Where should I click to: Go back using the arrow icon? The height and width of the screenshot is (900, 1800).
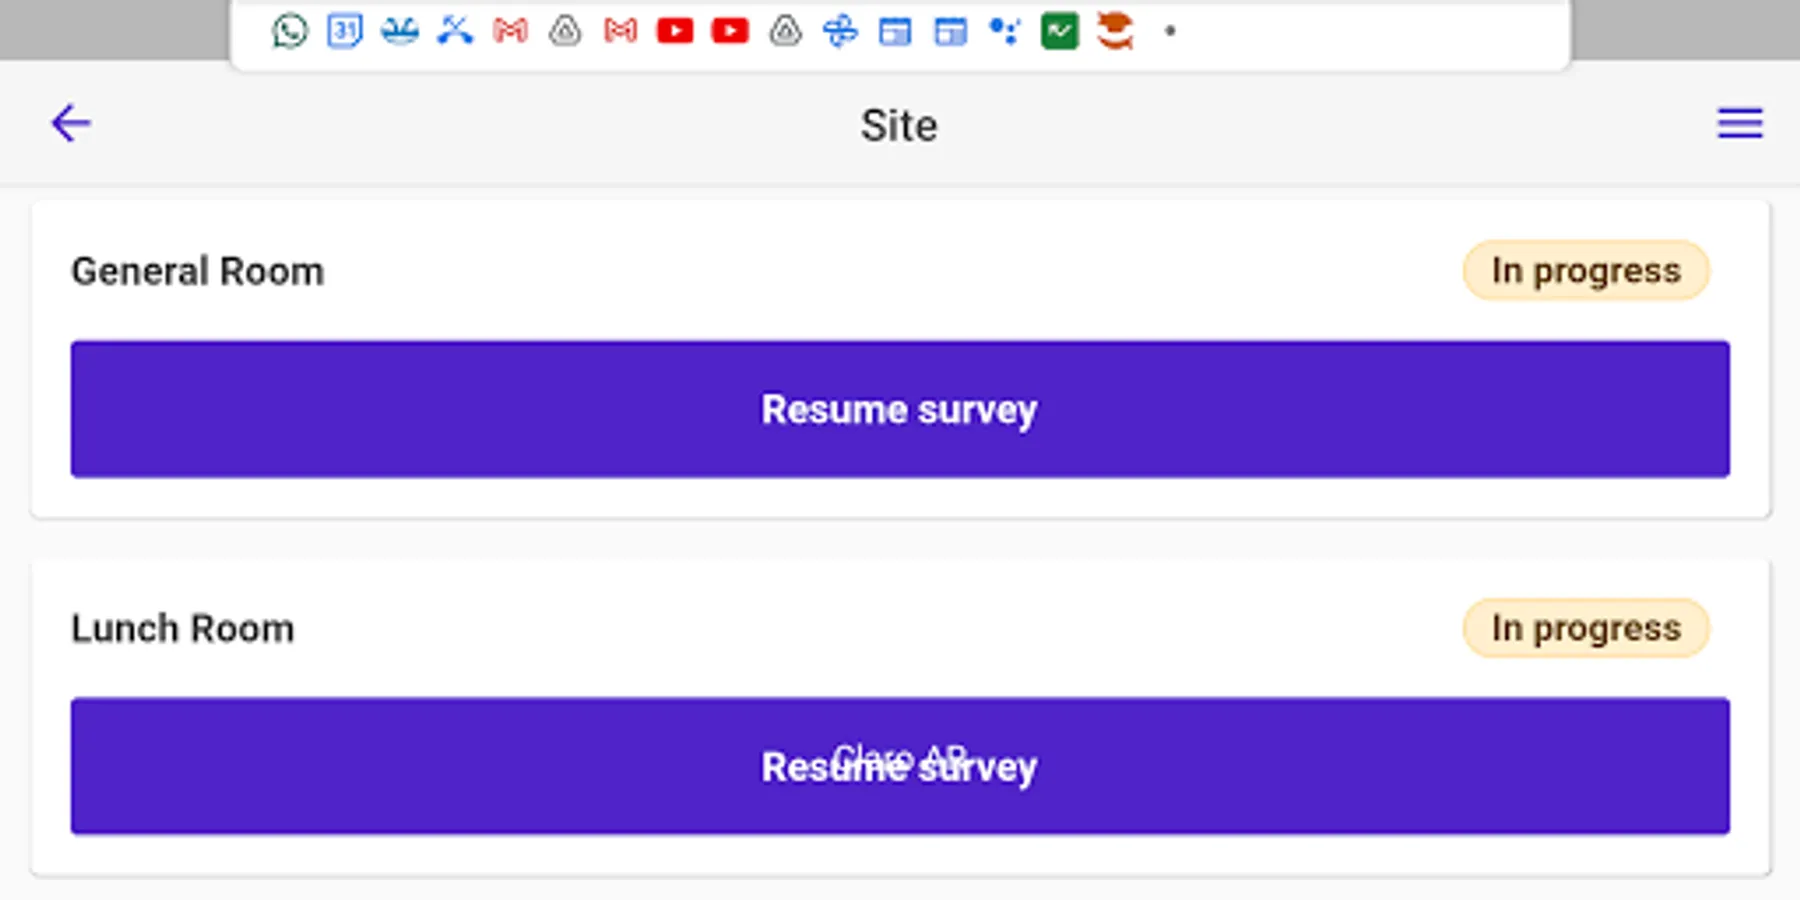[x=71, y=124]
